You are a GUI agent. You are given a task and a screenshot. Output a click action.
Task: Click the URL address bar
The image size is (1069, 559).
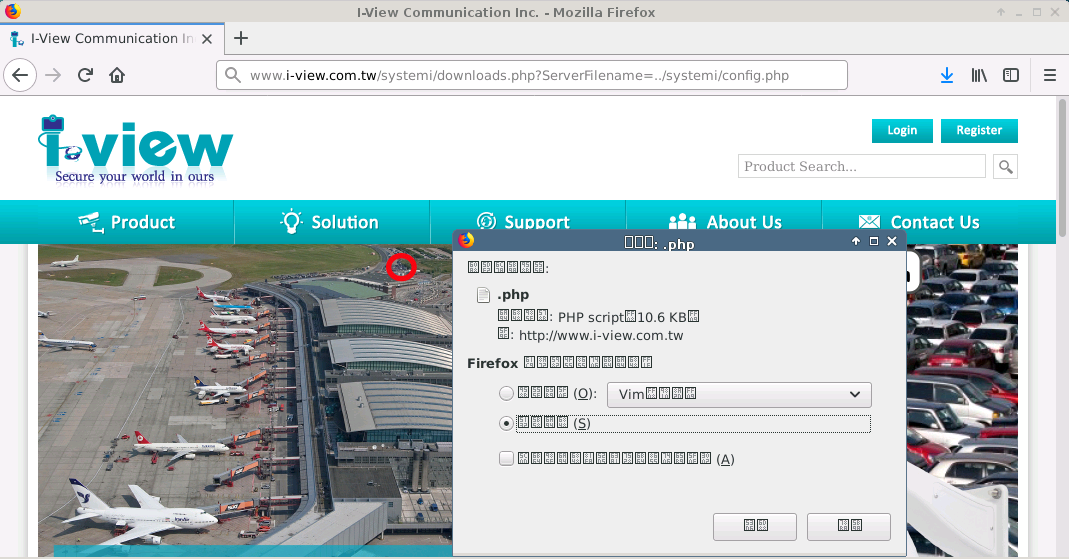click(532, 75)
